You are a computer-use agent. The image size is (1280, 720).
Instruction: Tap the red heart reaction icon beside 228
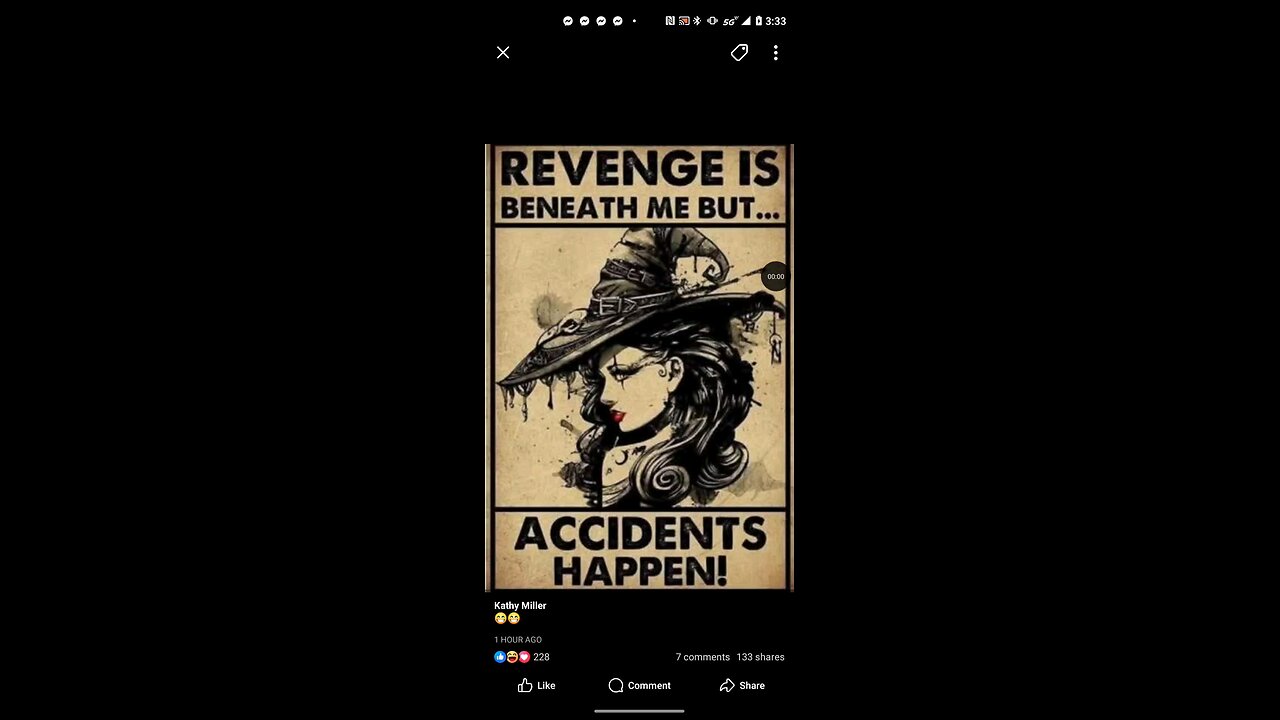click(524, 657)
